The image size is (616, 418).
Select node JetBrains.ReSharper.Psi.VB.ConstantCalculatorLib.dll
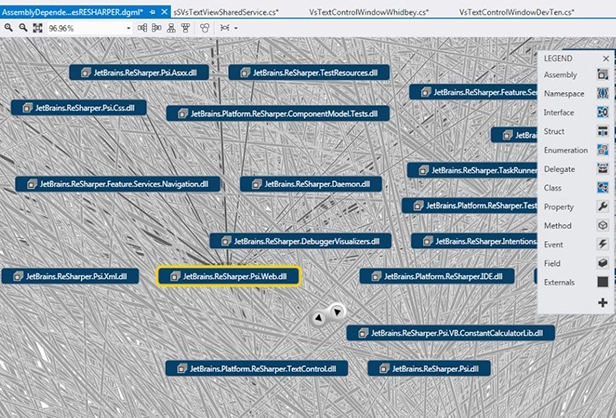[451, 333]
